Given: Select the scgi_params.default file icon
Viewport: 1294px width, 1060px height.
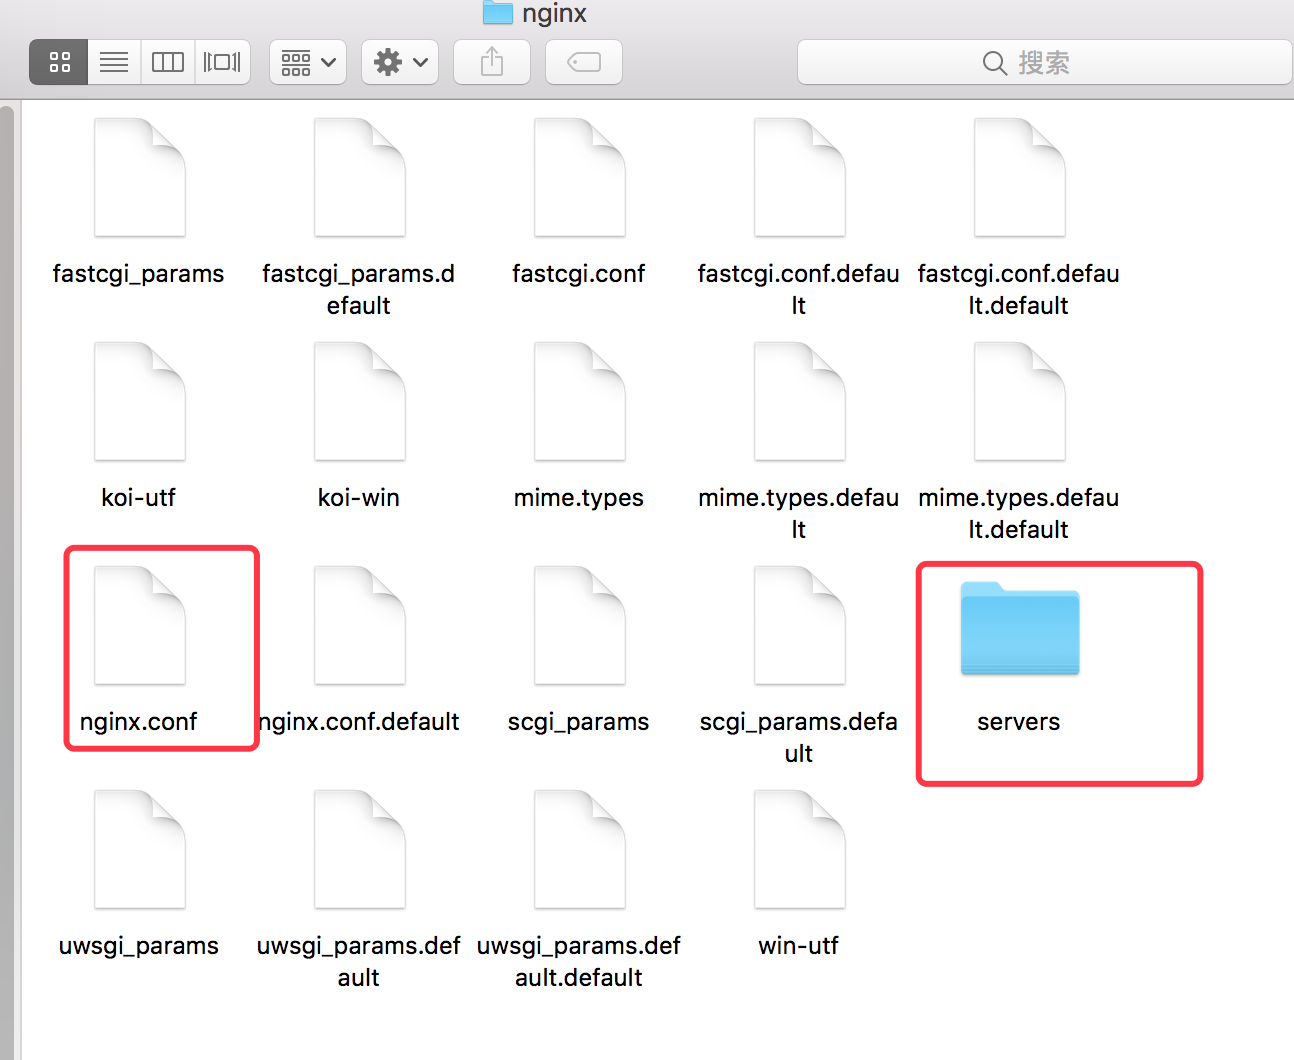Looking at the screenshot, I should pos(800,625).
